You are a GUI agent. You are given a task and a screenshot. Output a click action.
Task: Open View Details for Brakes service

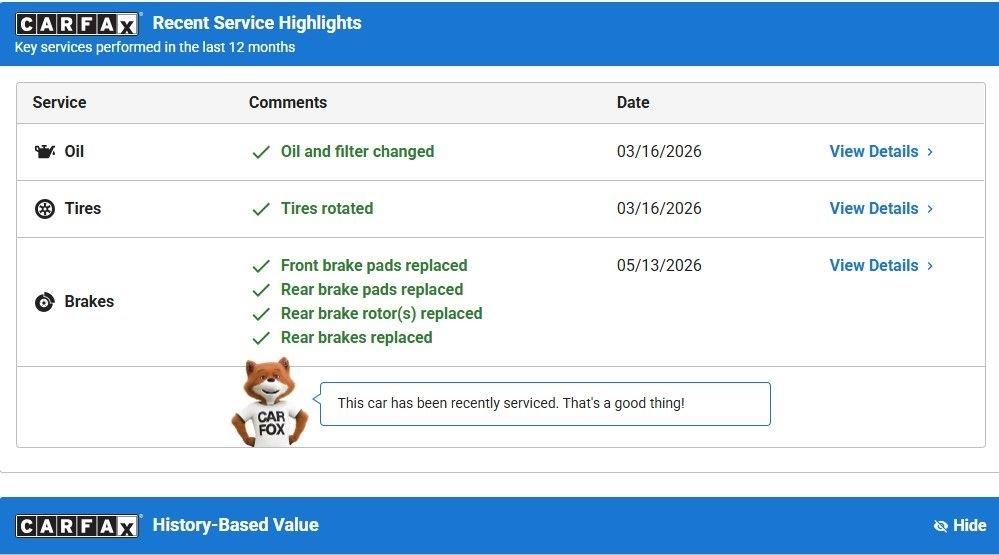tap(873, 266)
